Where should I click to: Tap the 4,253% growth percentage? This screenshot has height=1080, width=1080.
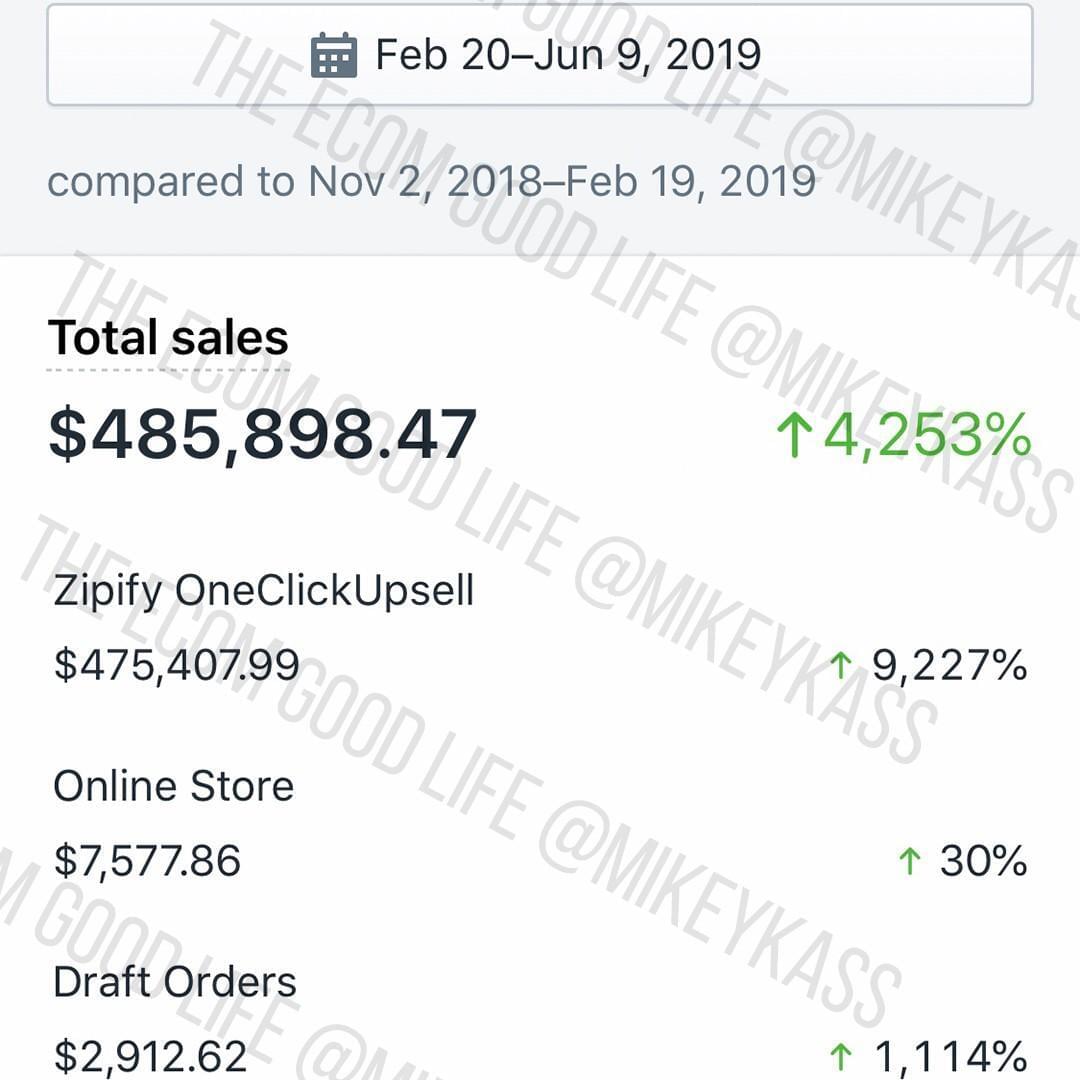pos(927,435)
